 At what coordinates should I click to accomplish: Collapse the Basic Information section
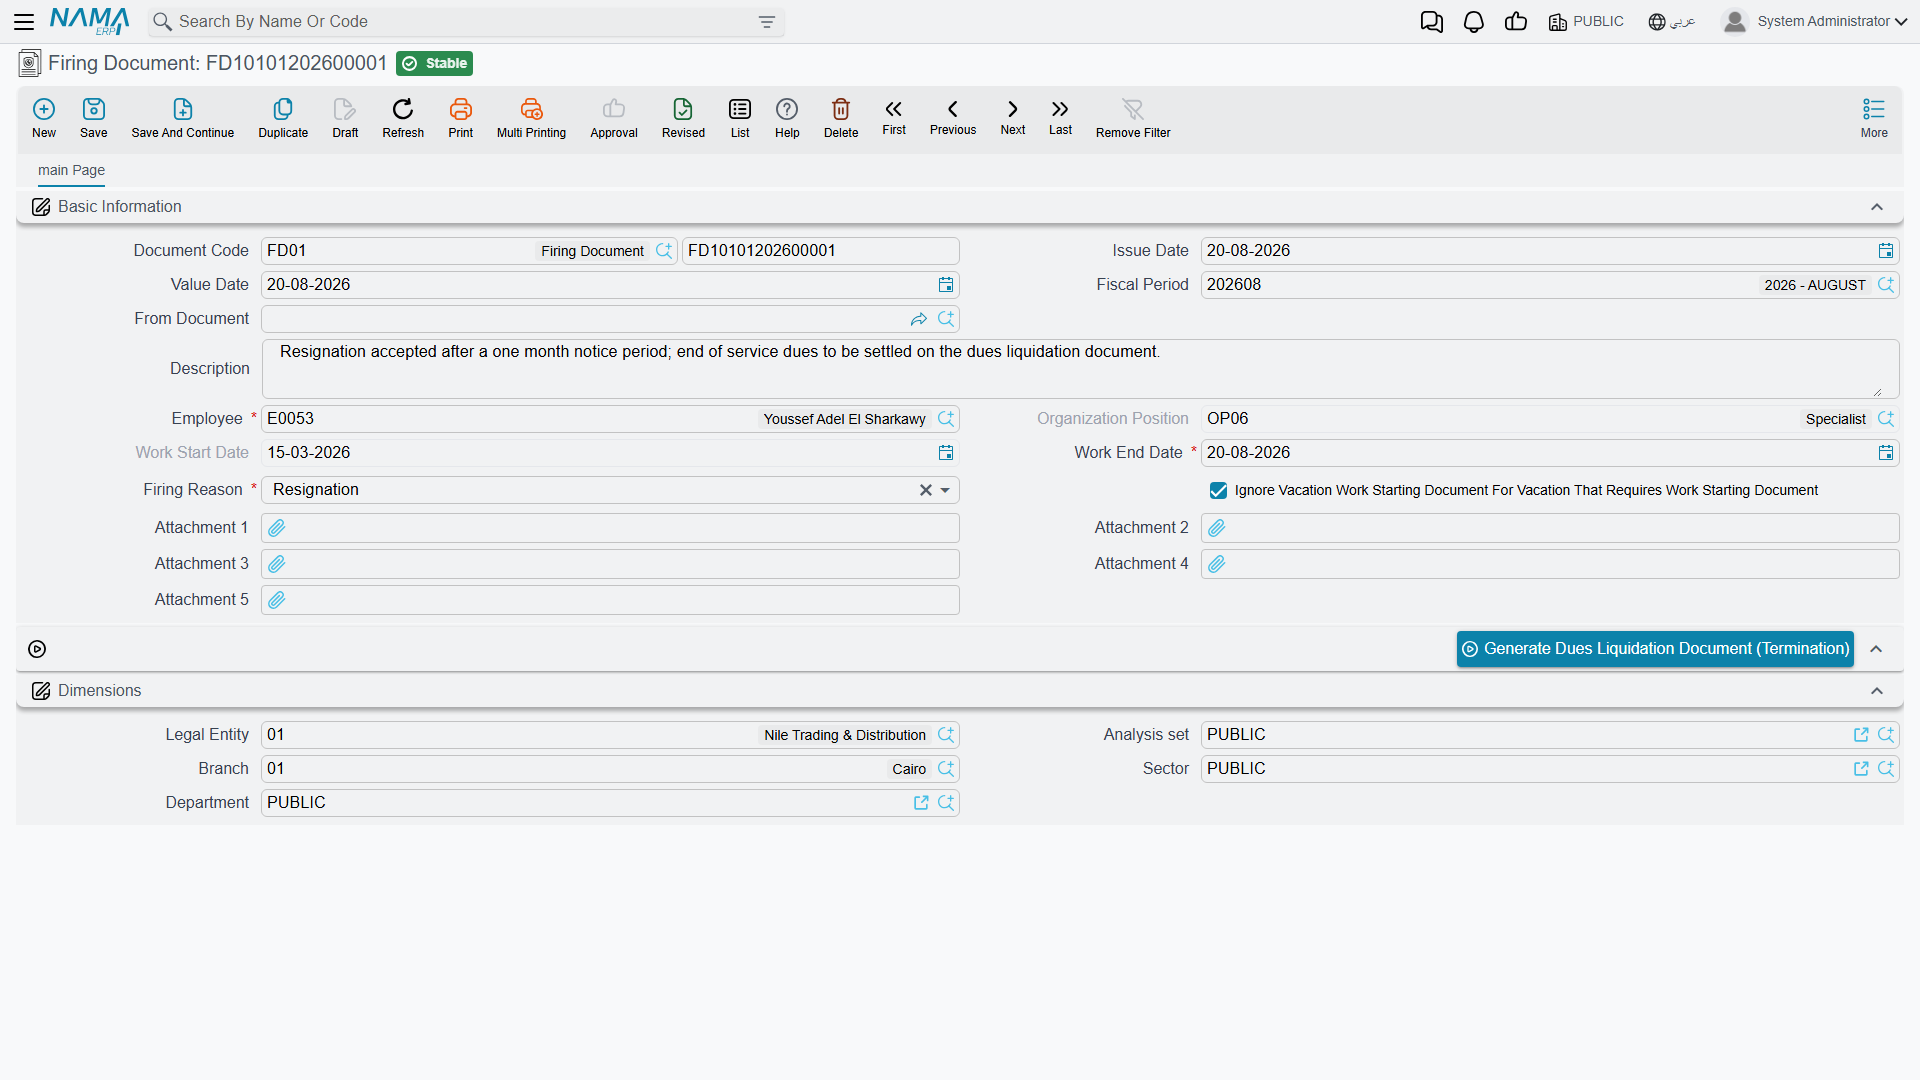[1877, 207]
